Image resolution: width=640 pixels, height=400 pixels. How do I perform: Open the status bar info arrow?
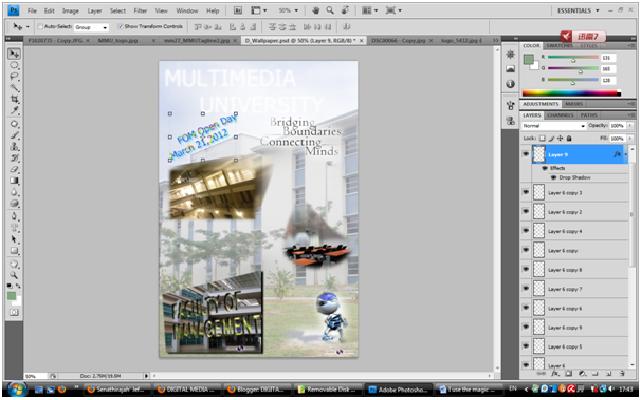tap(146, 376)
